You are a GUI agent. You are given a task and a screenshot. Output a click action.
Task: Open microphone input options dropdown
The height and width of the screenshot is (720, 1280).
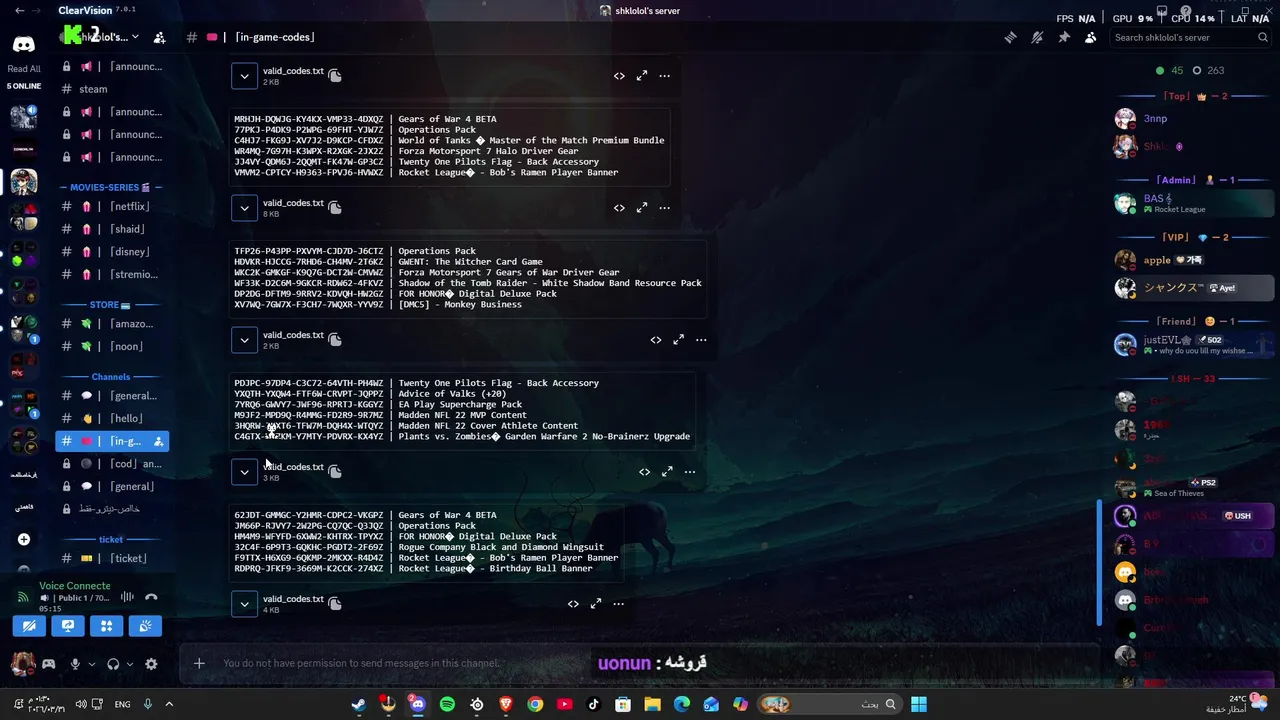(92, 664)
